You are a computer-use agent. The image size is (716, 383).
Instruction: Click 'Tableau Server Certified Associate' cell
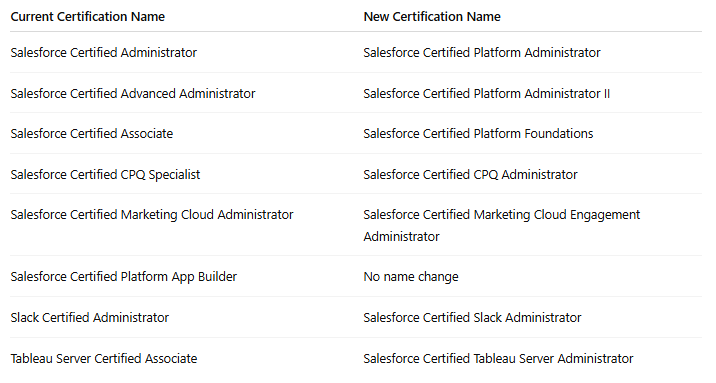(104, 359)
